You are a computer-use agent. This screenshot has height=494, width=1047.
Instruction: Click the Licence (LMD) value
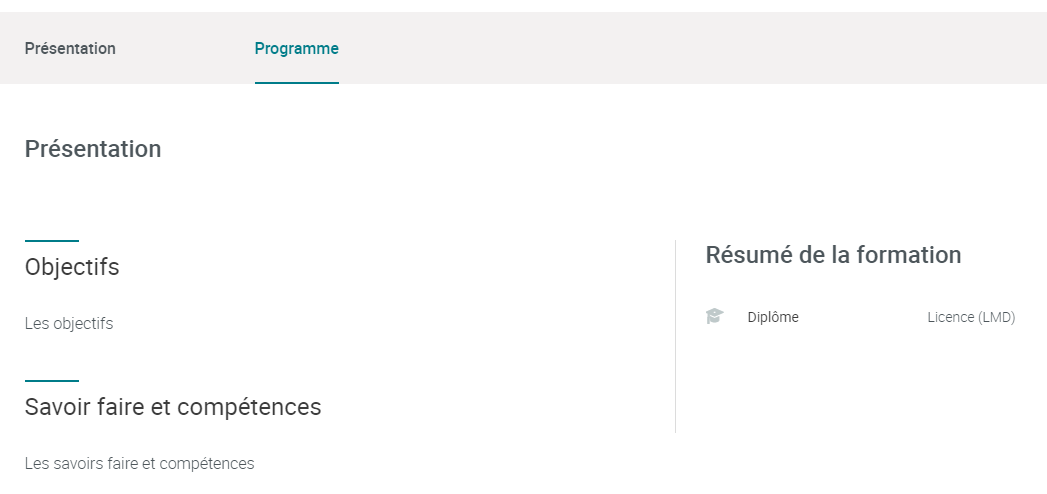tap(971, 318)
